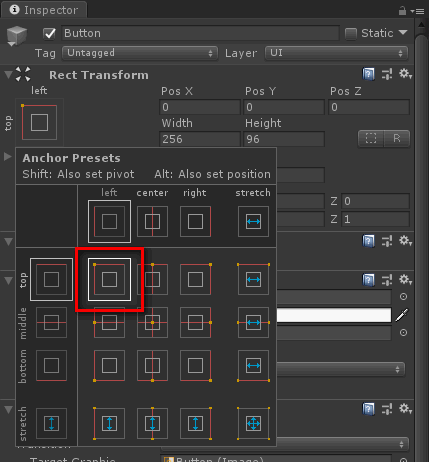Choose the bottom row header preset
The image size is (429, 462).
point(51,365)
